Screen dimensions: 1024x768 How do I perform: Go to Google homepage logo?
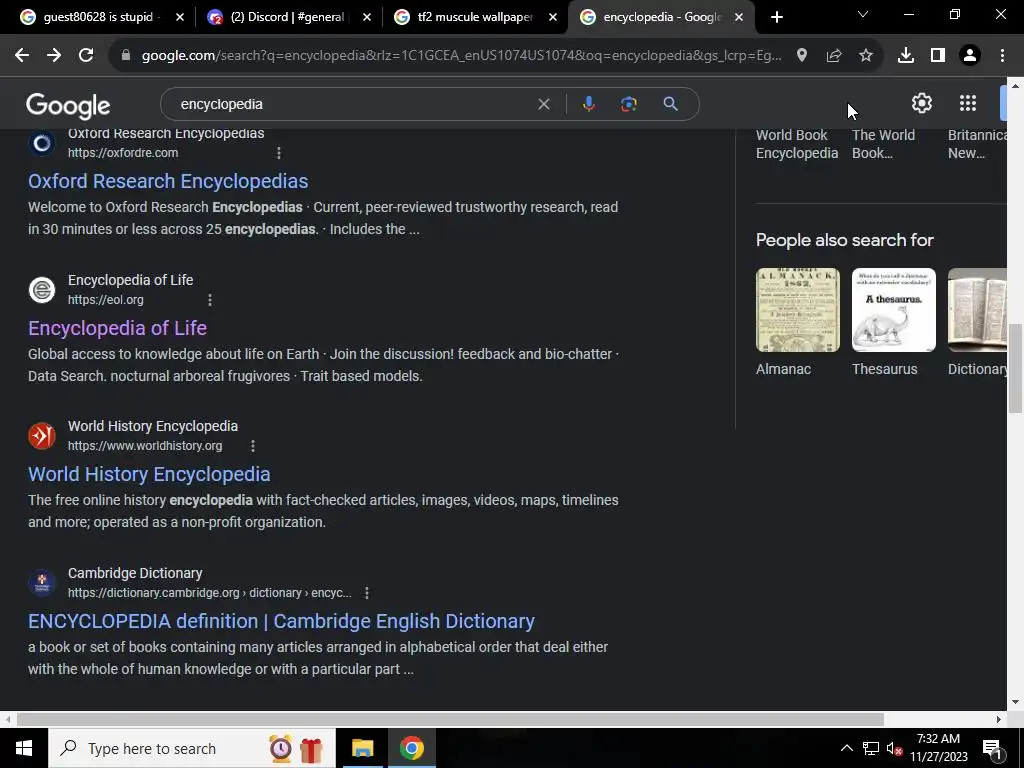(x=68, y=105)
